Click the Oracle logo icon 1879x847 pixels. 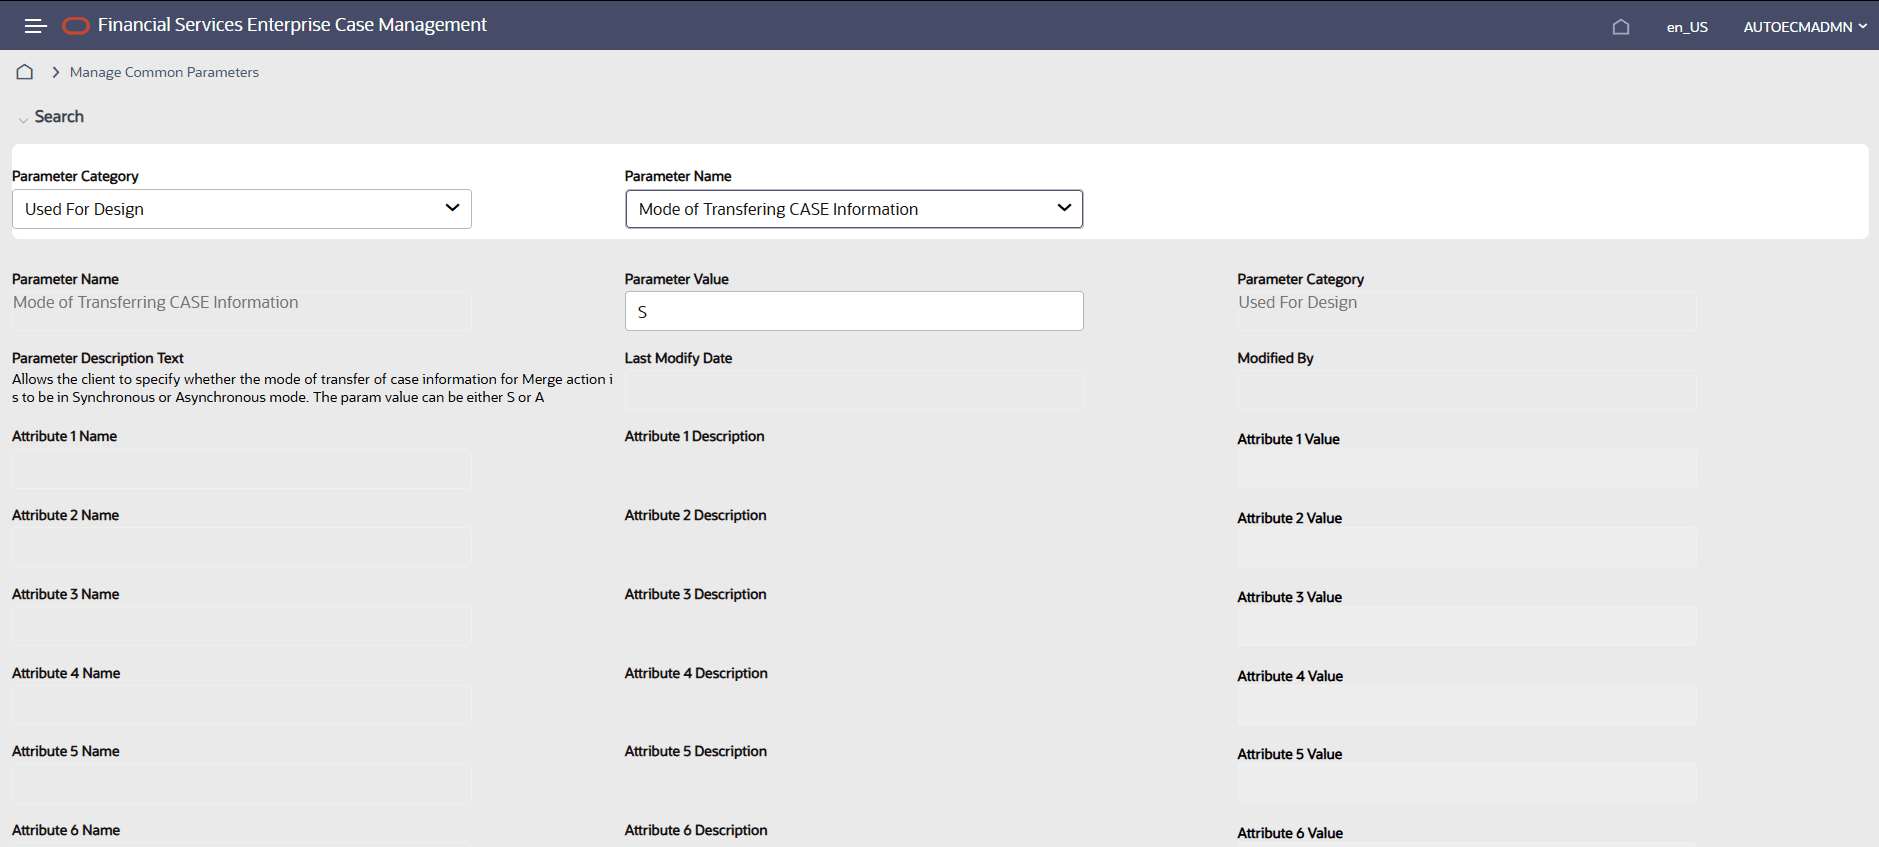tap(76, 26)
